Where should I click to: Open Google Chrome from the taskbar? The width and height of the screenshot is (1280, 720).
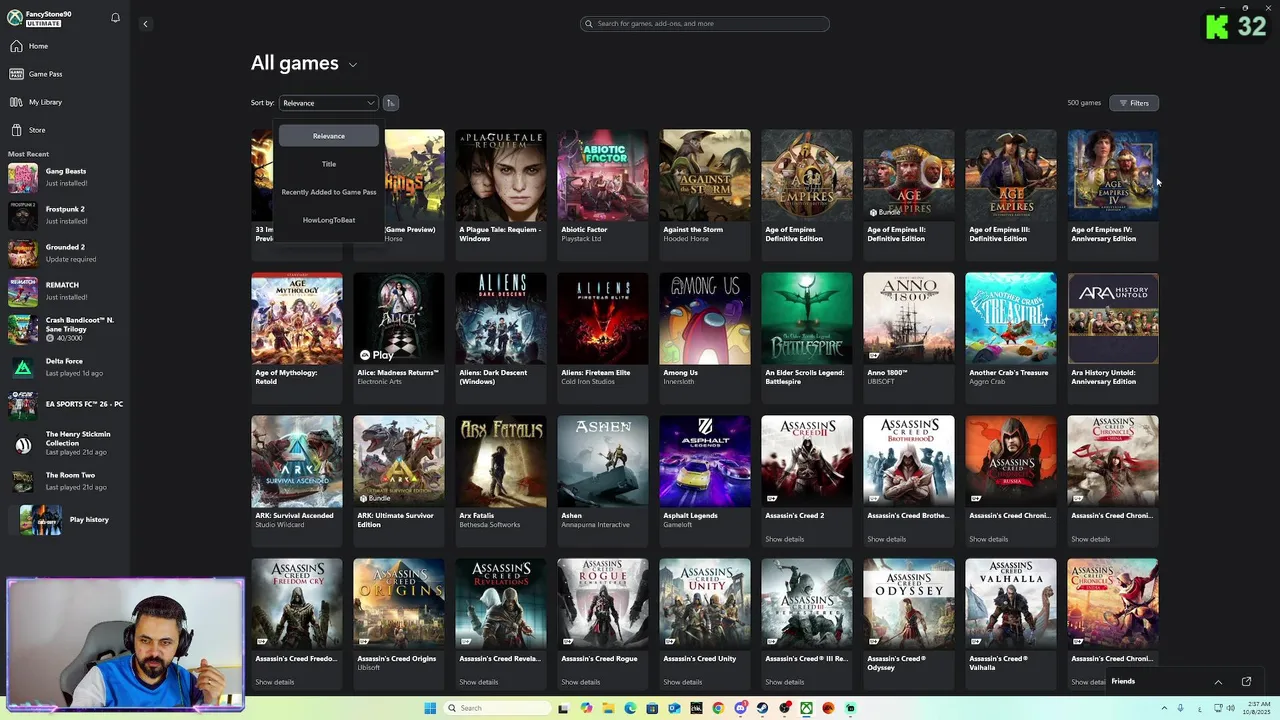tap(718, 708)
